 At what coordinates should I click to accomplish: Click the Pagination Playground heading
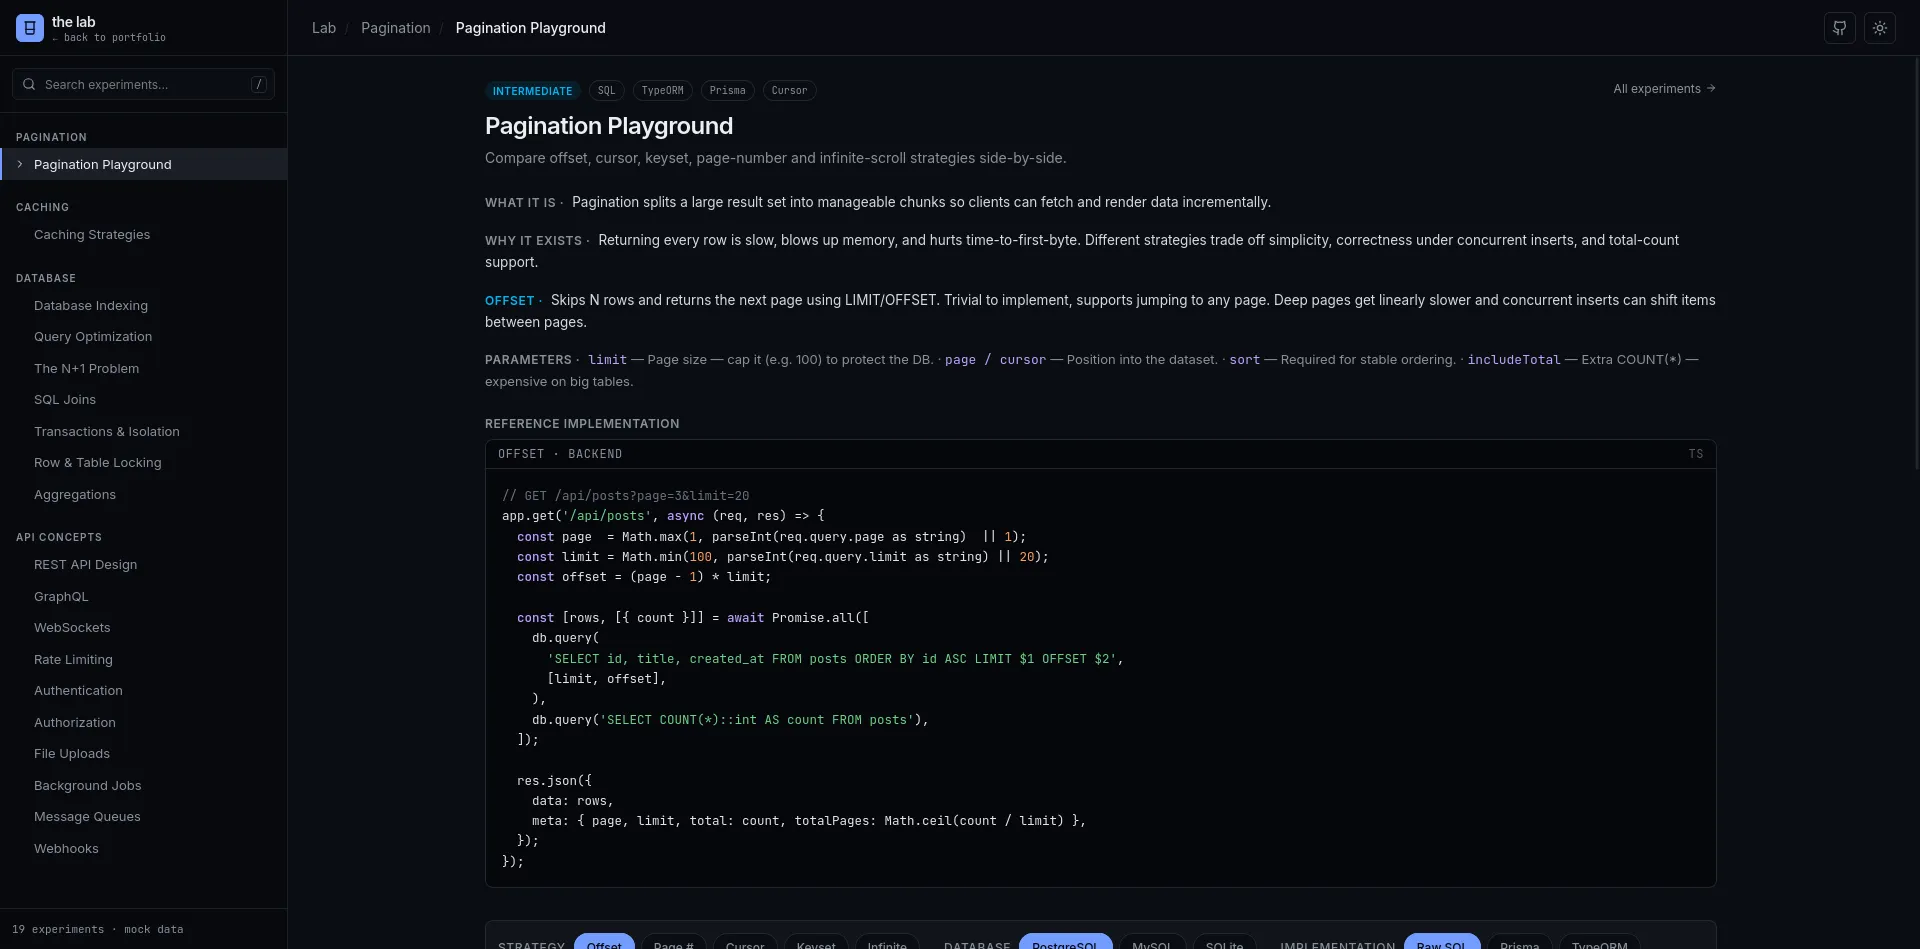click(x=609, y=126)
